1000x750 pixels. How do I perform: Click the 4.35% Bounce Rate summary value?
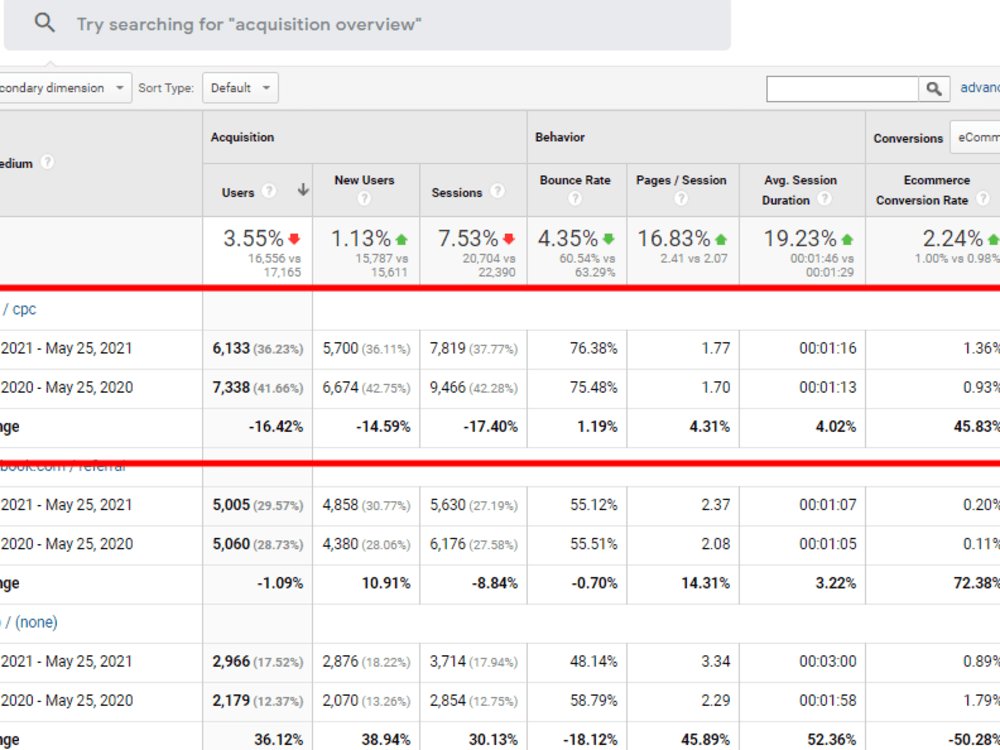tap(568, 239)
